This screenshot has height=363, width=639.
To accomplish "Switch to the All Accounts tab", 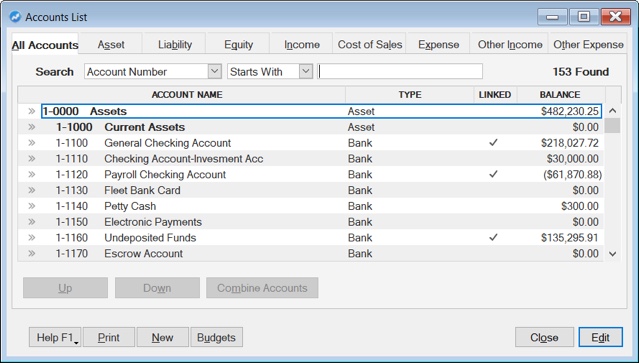I will (x=45, y=45).
